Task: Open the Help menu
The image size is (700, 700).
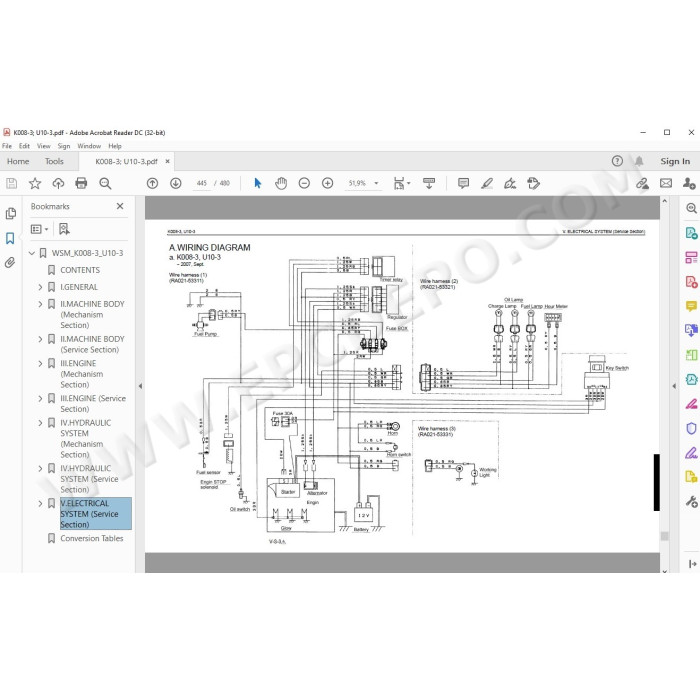Action: [x=115, y=146]
